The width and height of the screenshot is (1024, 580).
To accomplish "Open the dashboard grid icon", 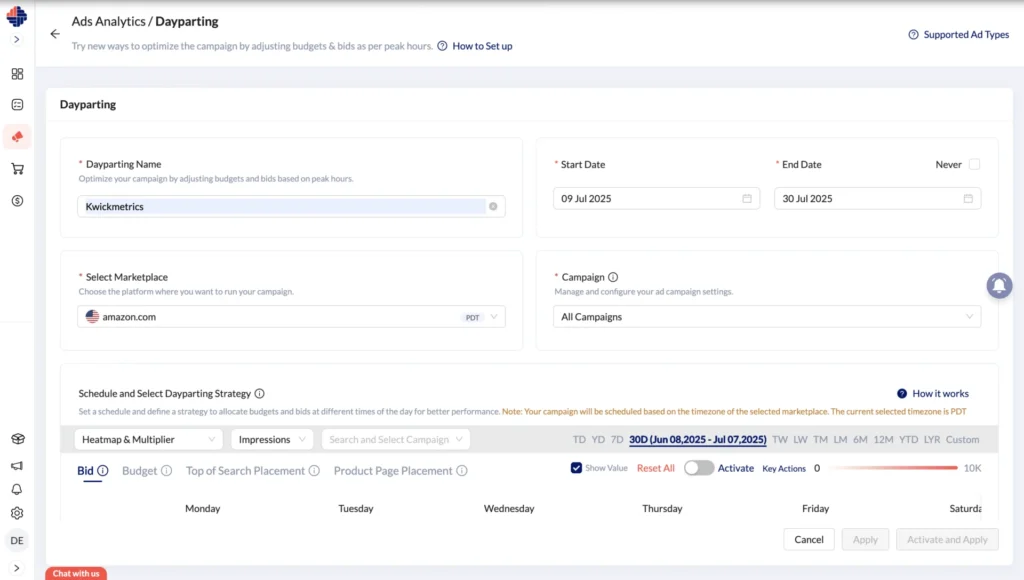I will click(18, 74).
